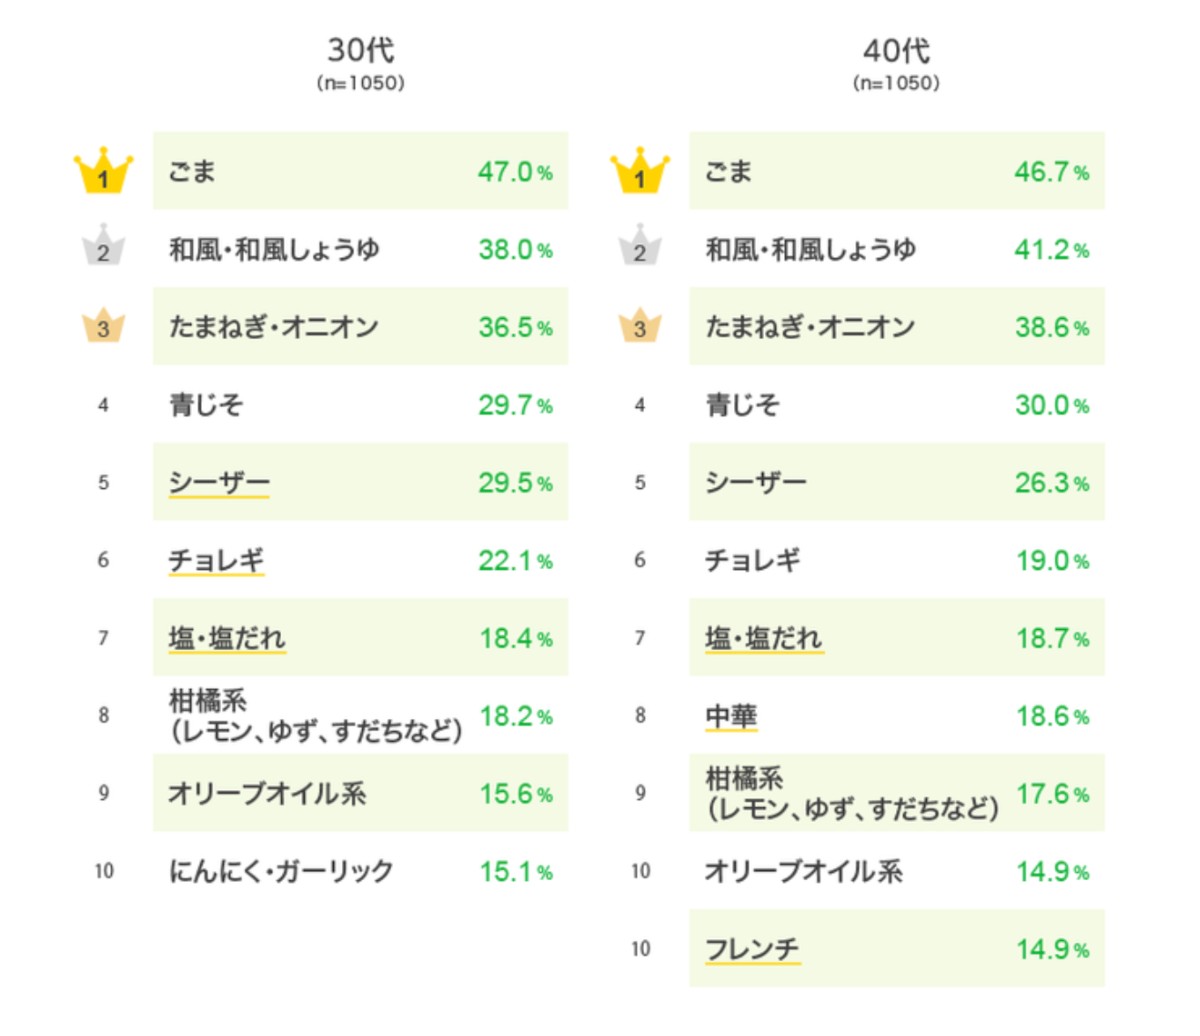The height and width of the screenshot is (1036, 1200).
Task: Click the underlined 塩・塩だれ in the 30代 list
Action: 227,638
